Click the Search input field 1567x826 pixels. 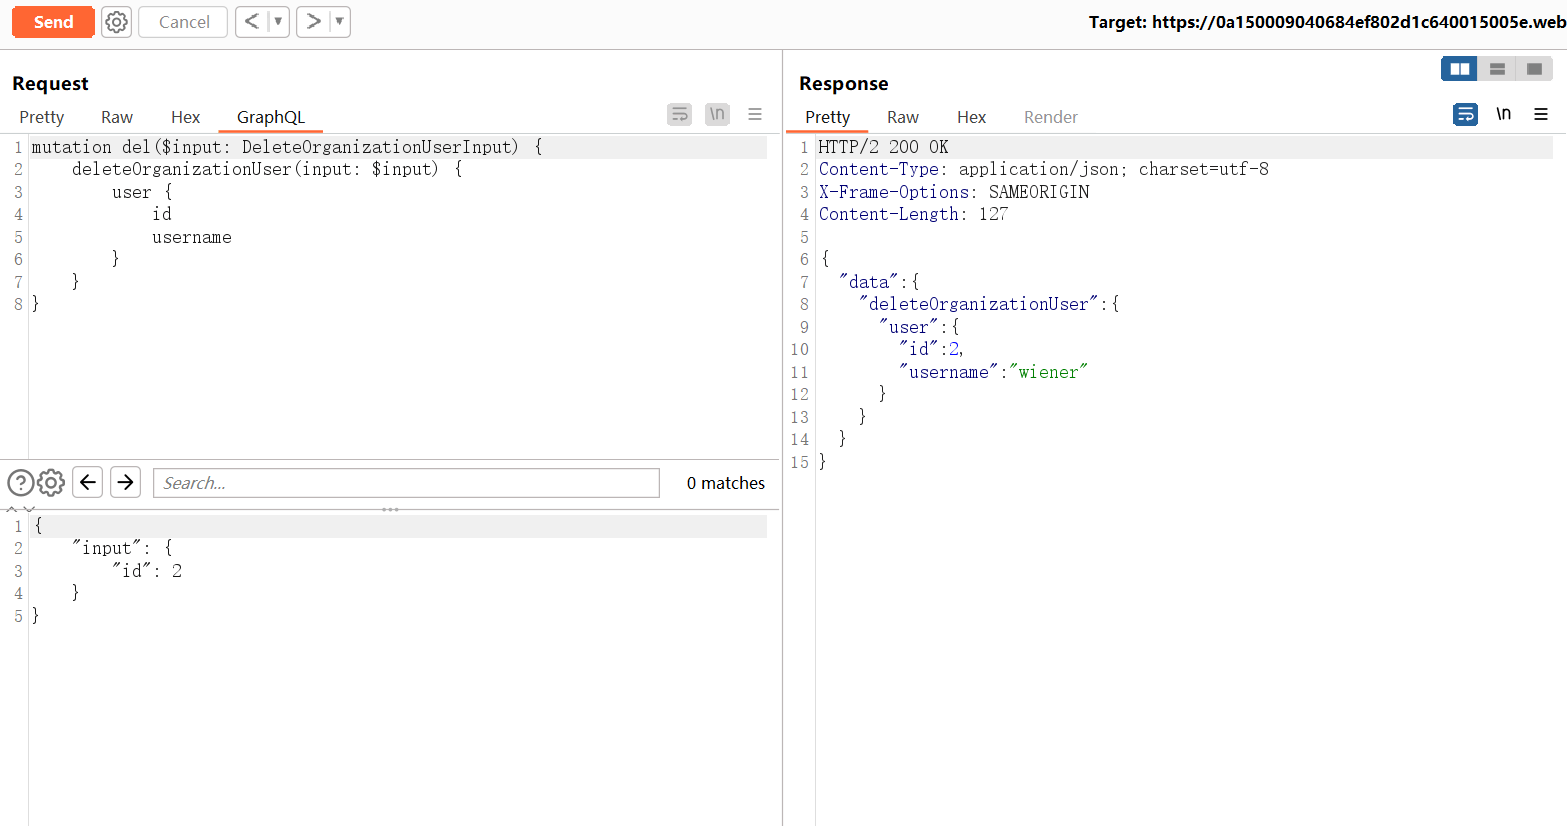click(406, 483)
